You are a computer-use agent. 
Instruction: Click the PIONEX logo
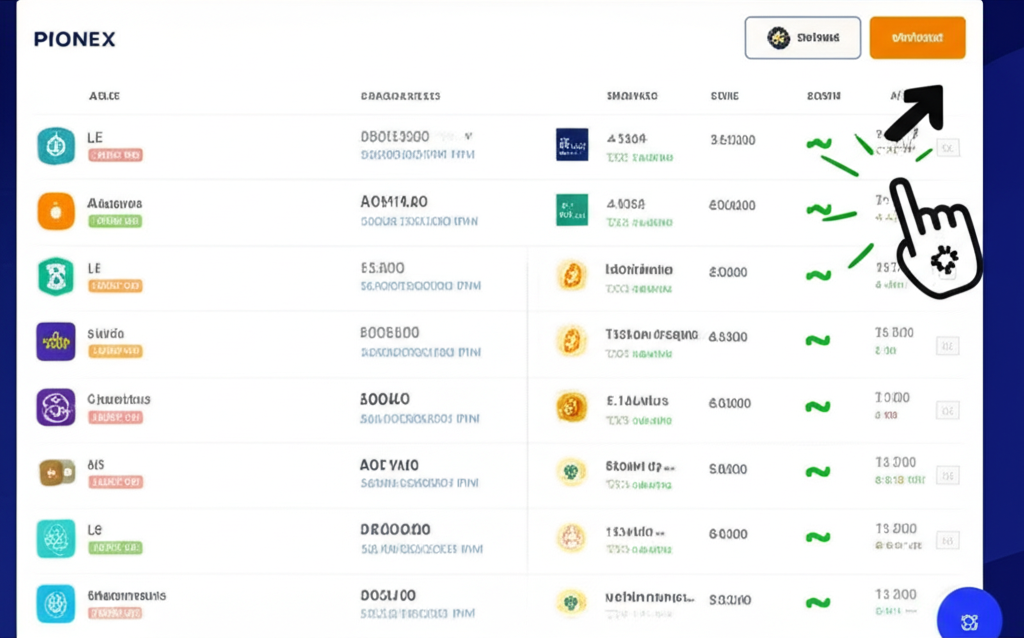tap(74, 40)
